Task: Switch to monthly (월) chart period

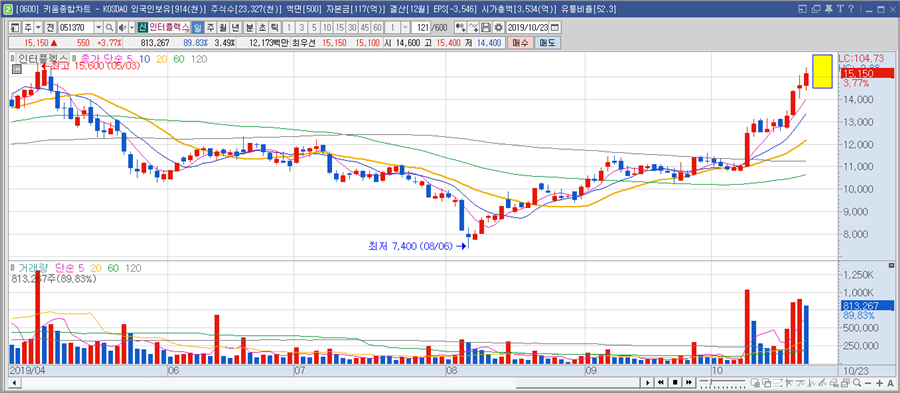Action: point(223,28)
